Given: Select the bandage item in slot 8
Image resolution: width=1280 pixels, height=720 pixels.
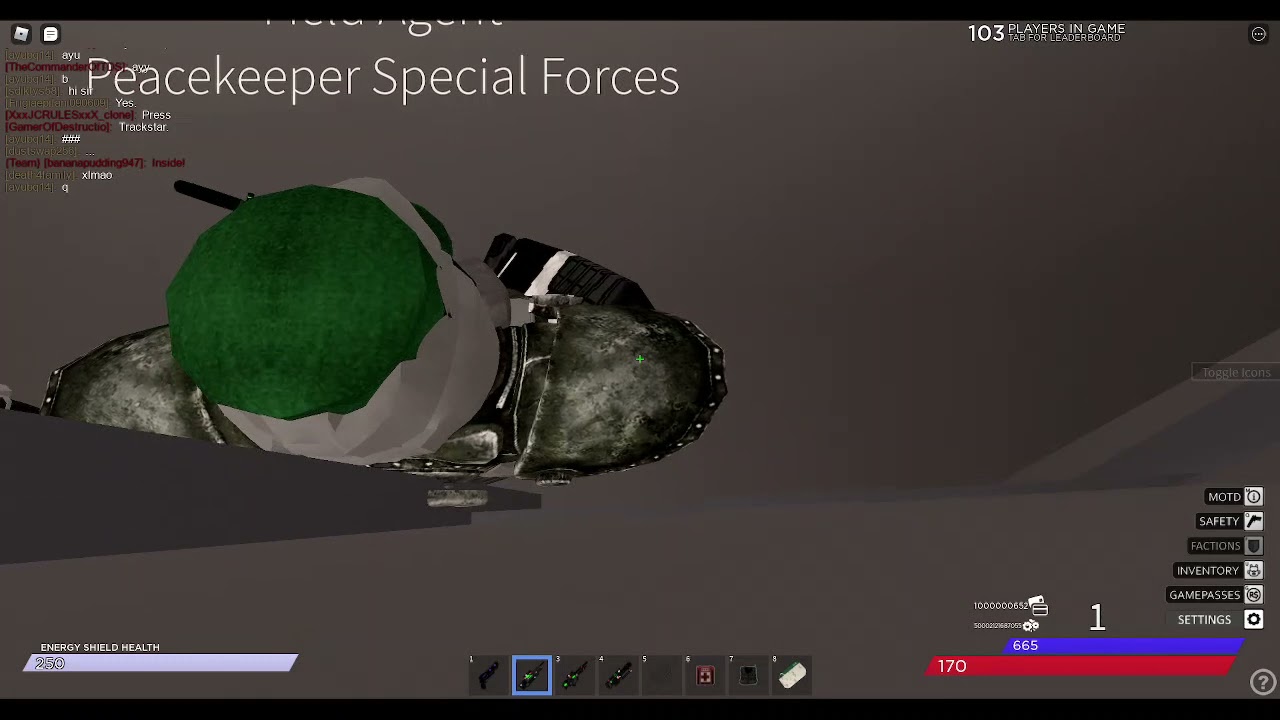Looking at the screenshot, I should click(x=791, y=676).
